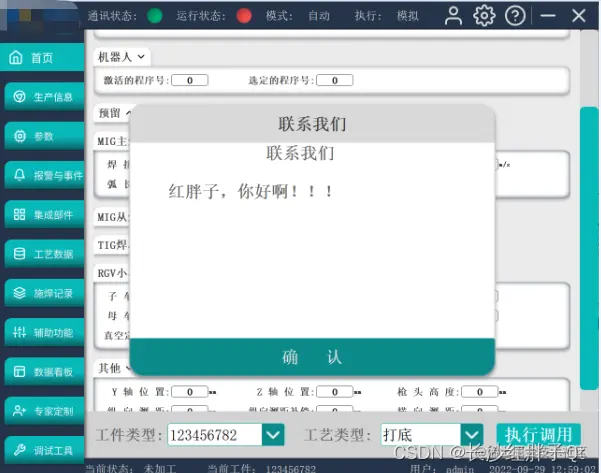Open the user account icon
The height and width of the screenshot is (473, 601).
[x=453, y=16]
